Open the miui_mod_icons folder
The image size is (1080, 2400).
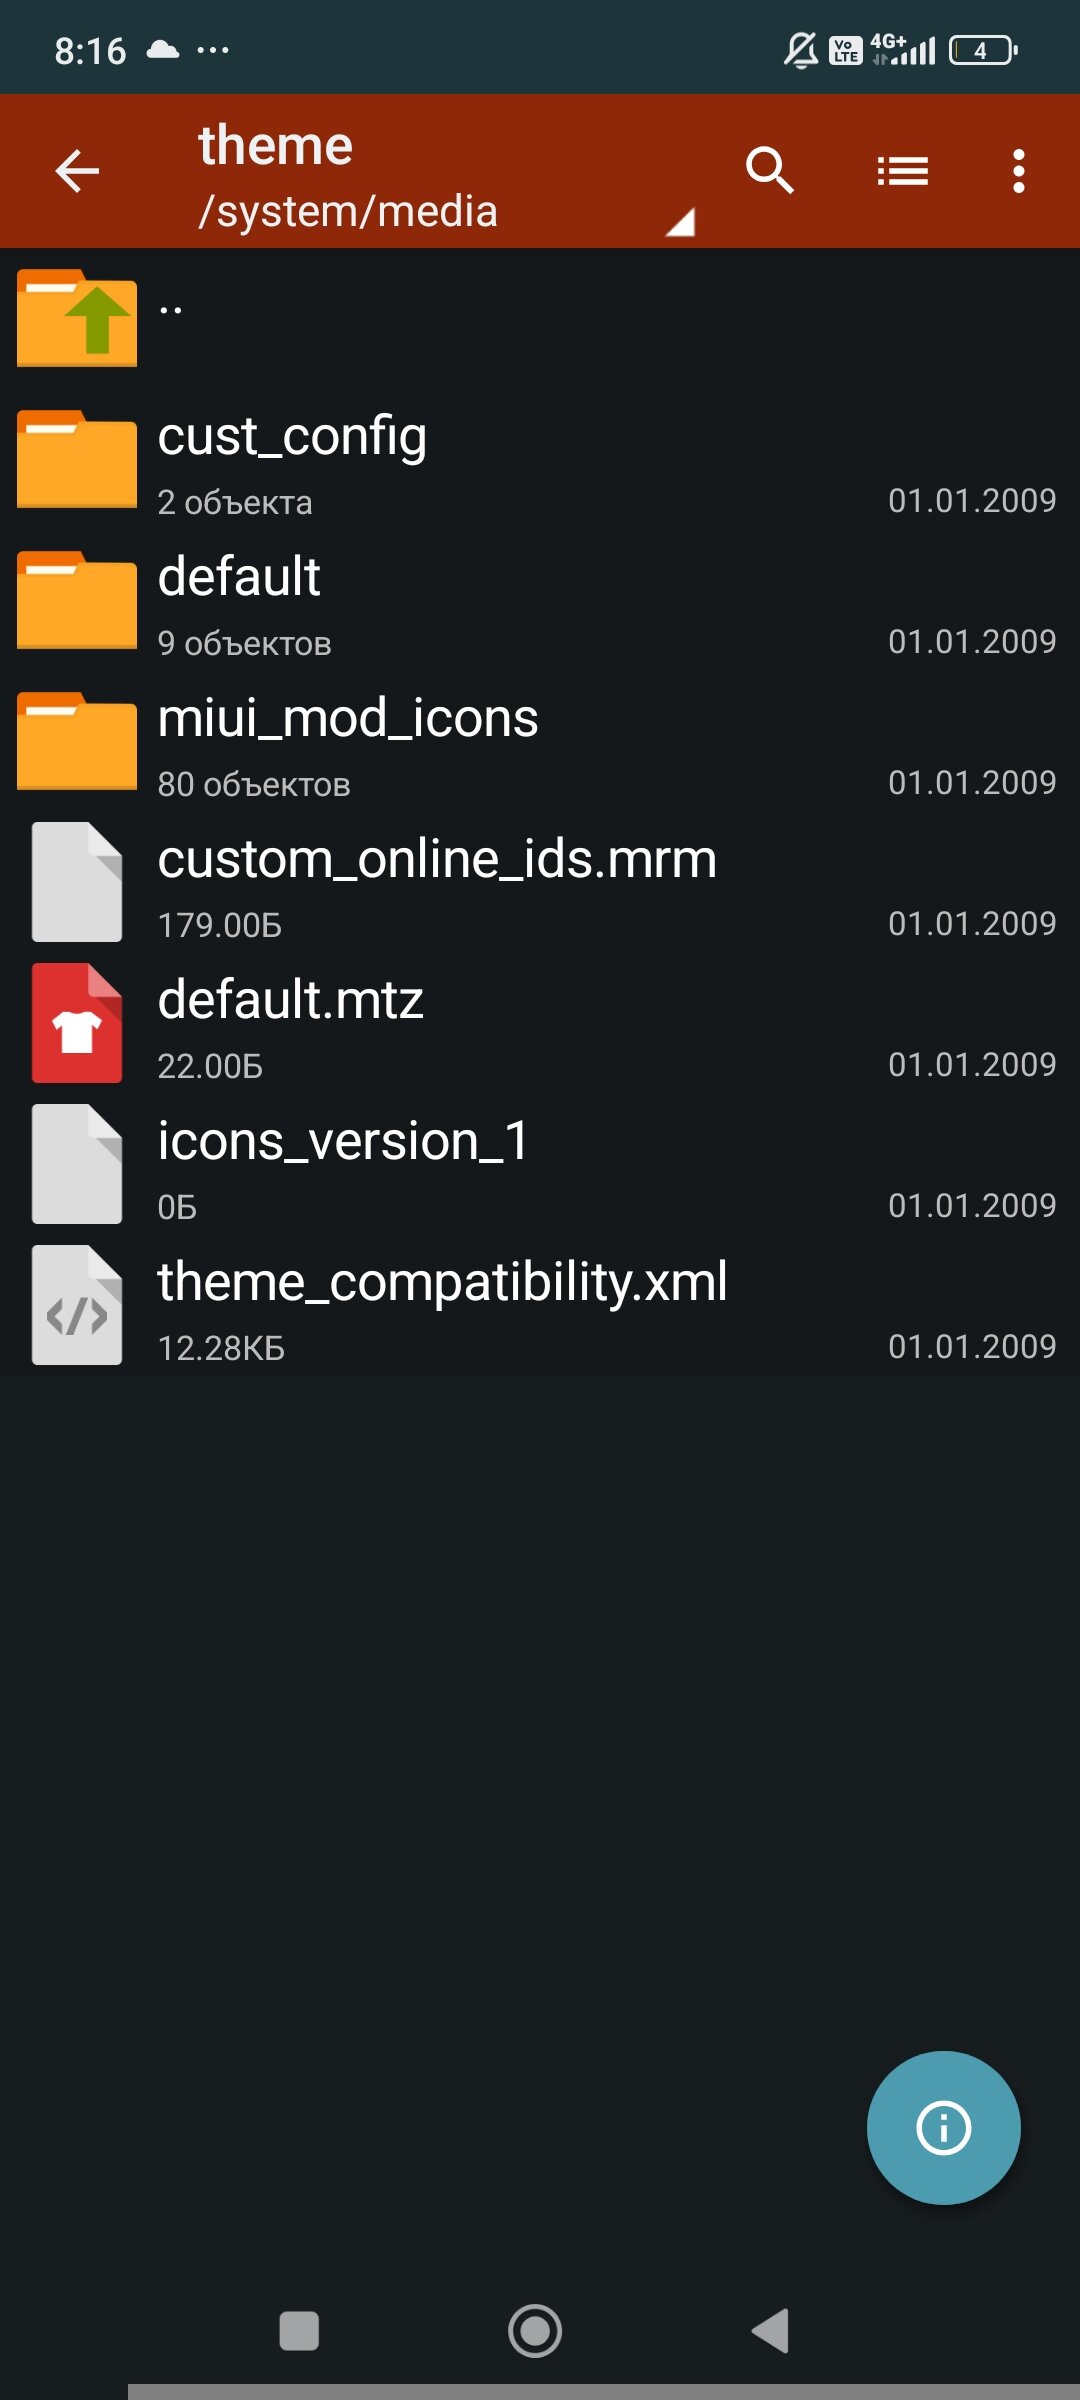[540, 741]
